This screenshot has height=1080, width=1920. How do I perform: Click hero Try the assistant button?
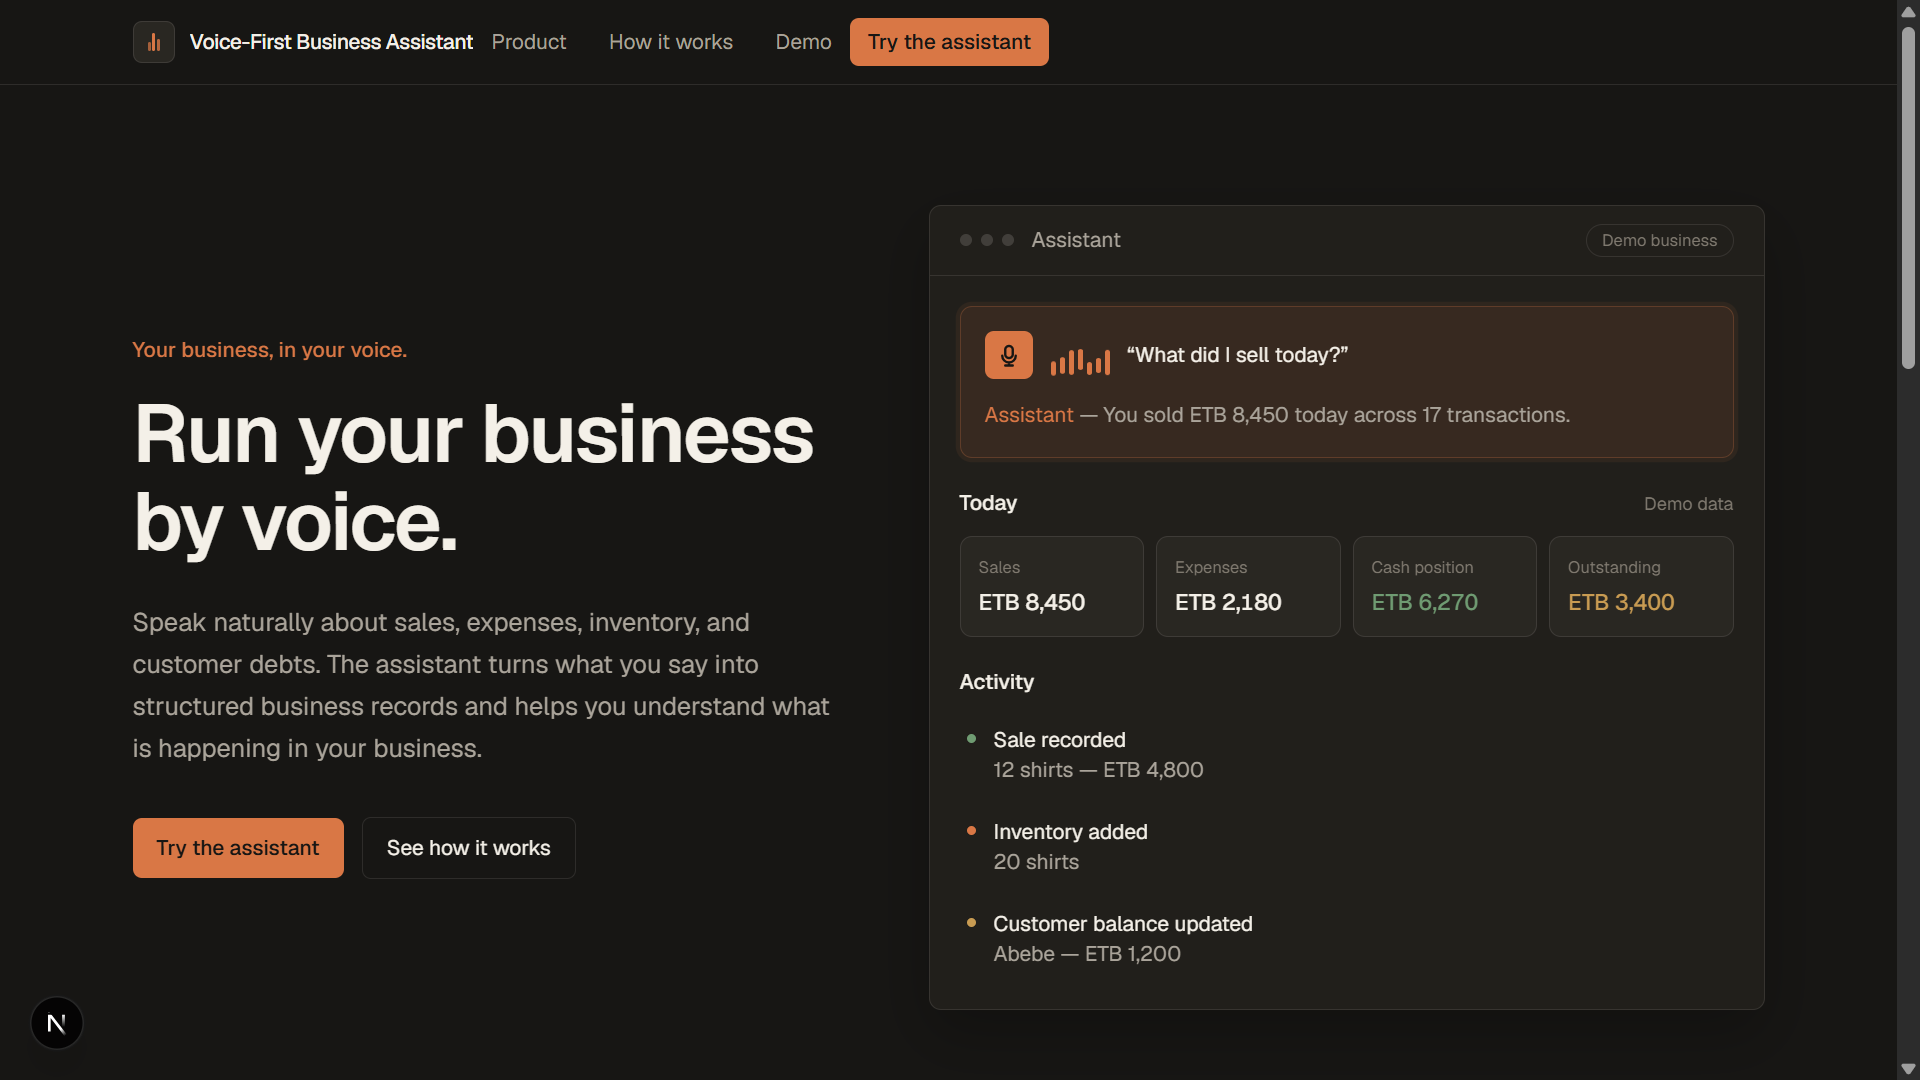coord(238,848)
